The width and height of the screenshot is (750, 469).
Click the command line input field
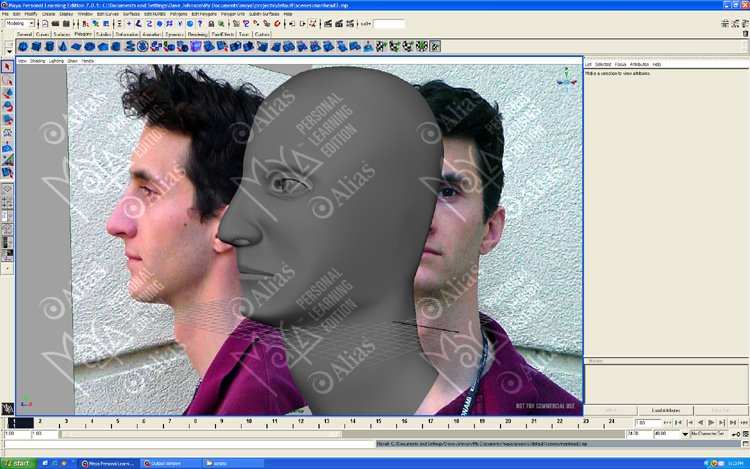click(189, 444)
